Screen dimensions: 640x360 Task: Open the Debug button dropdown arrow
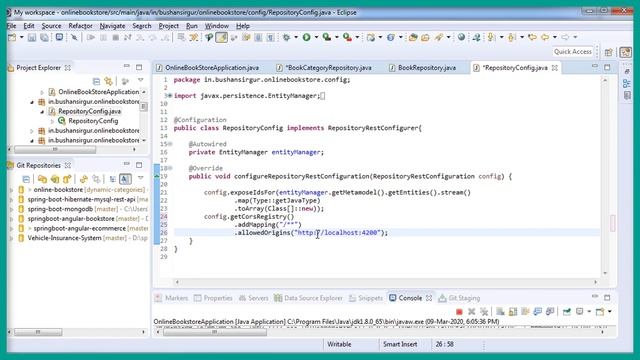296,38
